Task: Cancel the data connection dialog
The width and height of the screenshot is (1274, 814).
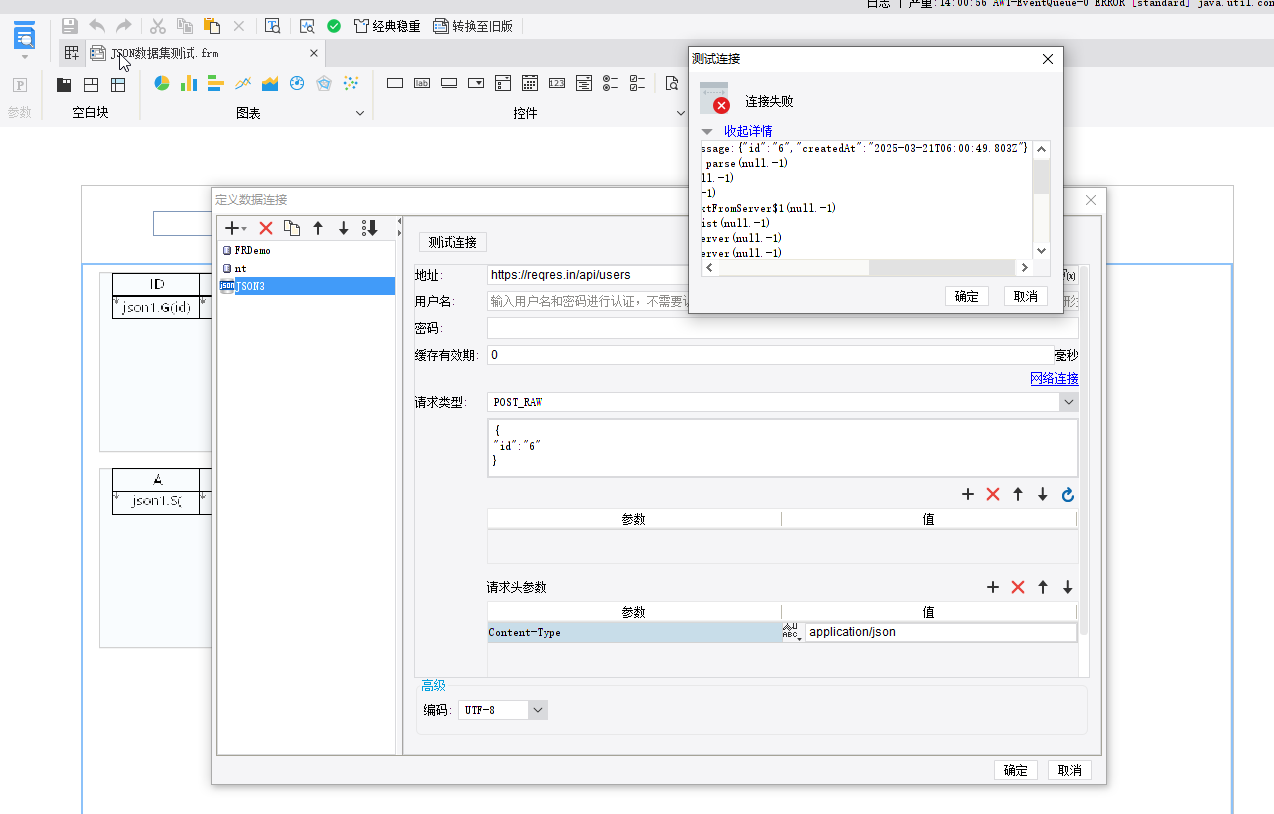Action: pyautogui.click(x=1070, y=770)
